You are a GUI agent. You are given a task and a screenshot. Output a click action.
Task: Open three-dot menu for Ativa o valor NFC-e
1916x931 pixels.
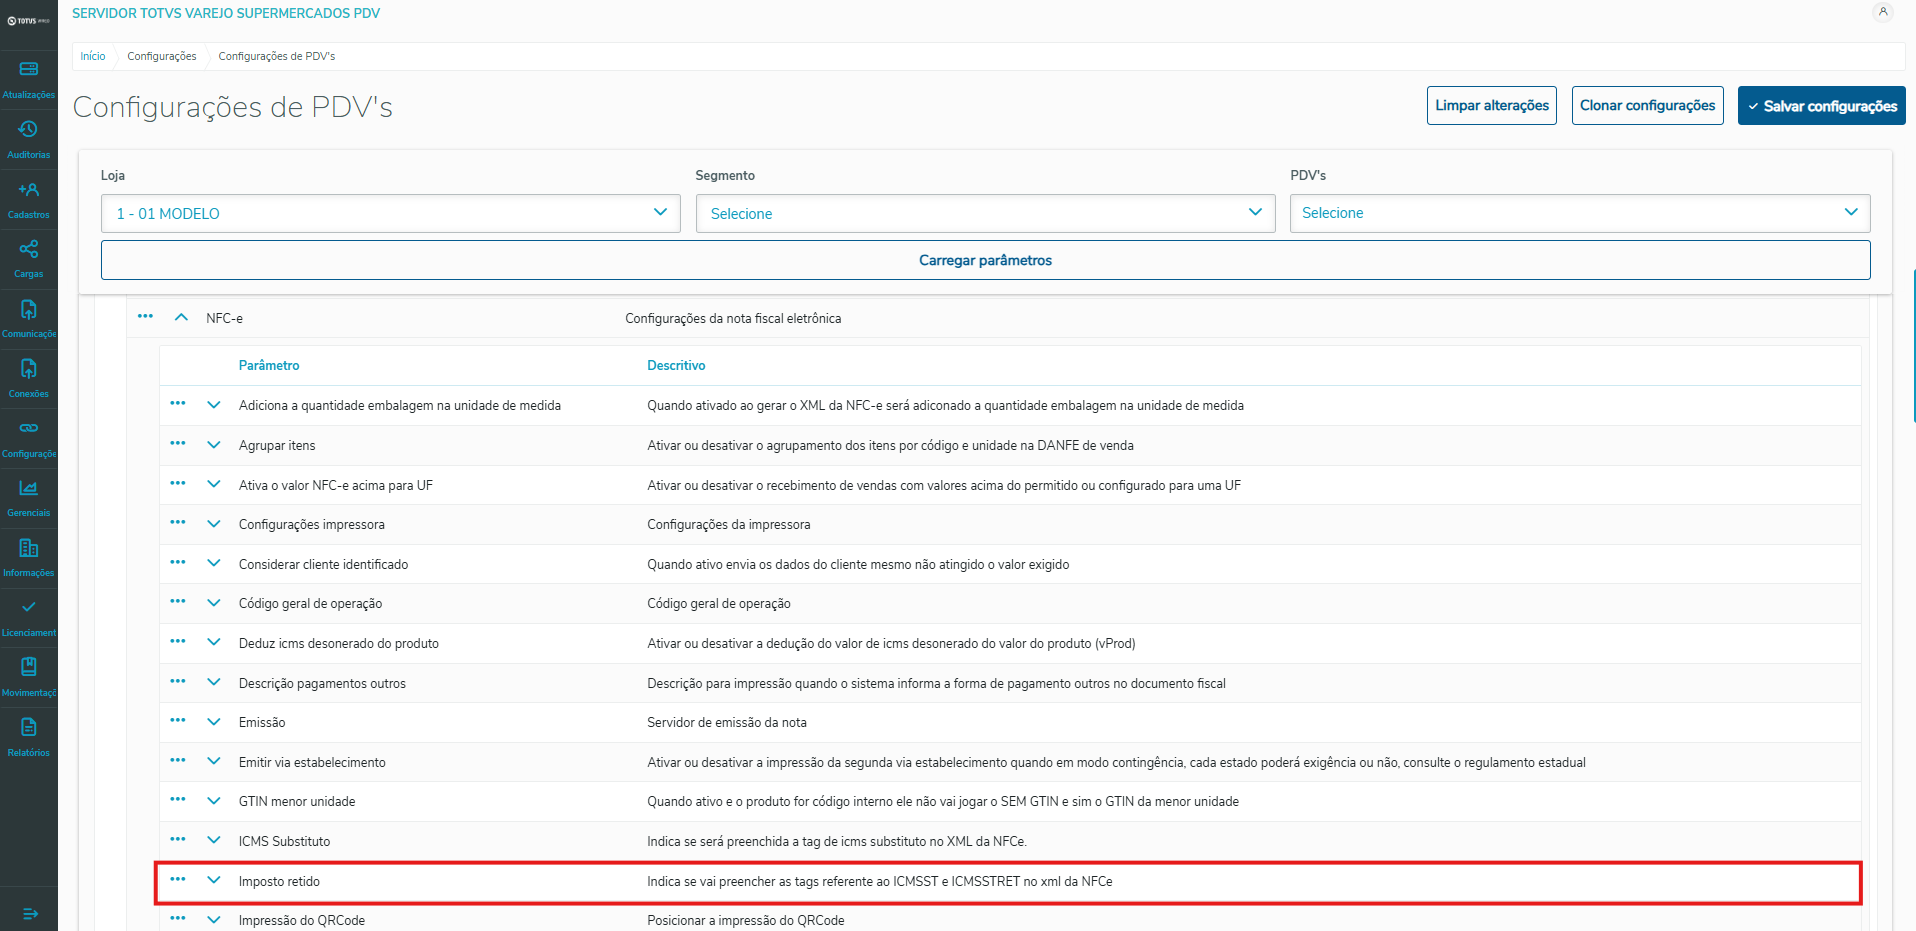178,484
